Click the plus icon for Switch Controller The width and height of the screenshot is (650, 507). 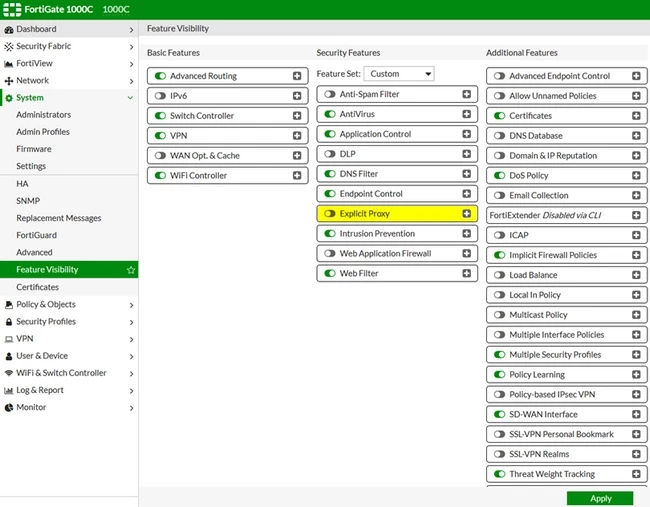(297, 116)
